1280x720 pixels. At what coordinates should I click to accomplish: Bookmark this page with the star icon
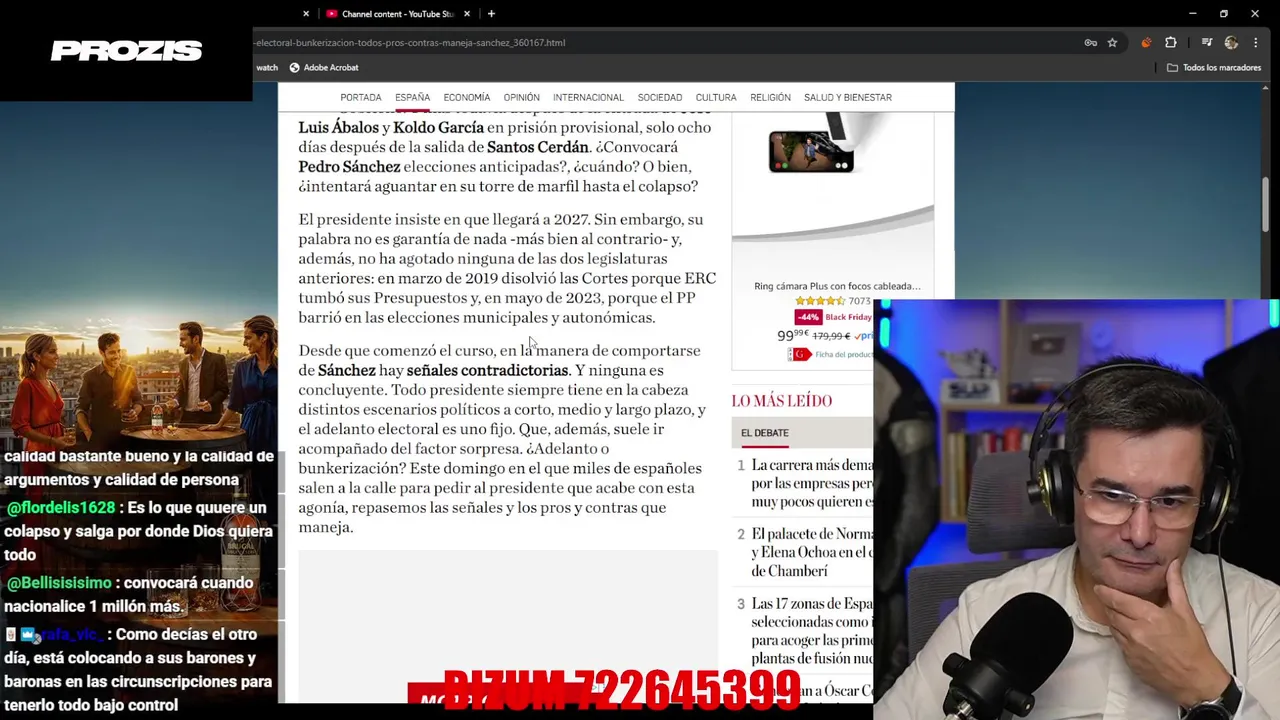(x=1112, y=43)
